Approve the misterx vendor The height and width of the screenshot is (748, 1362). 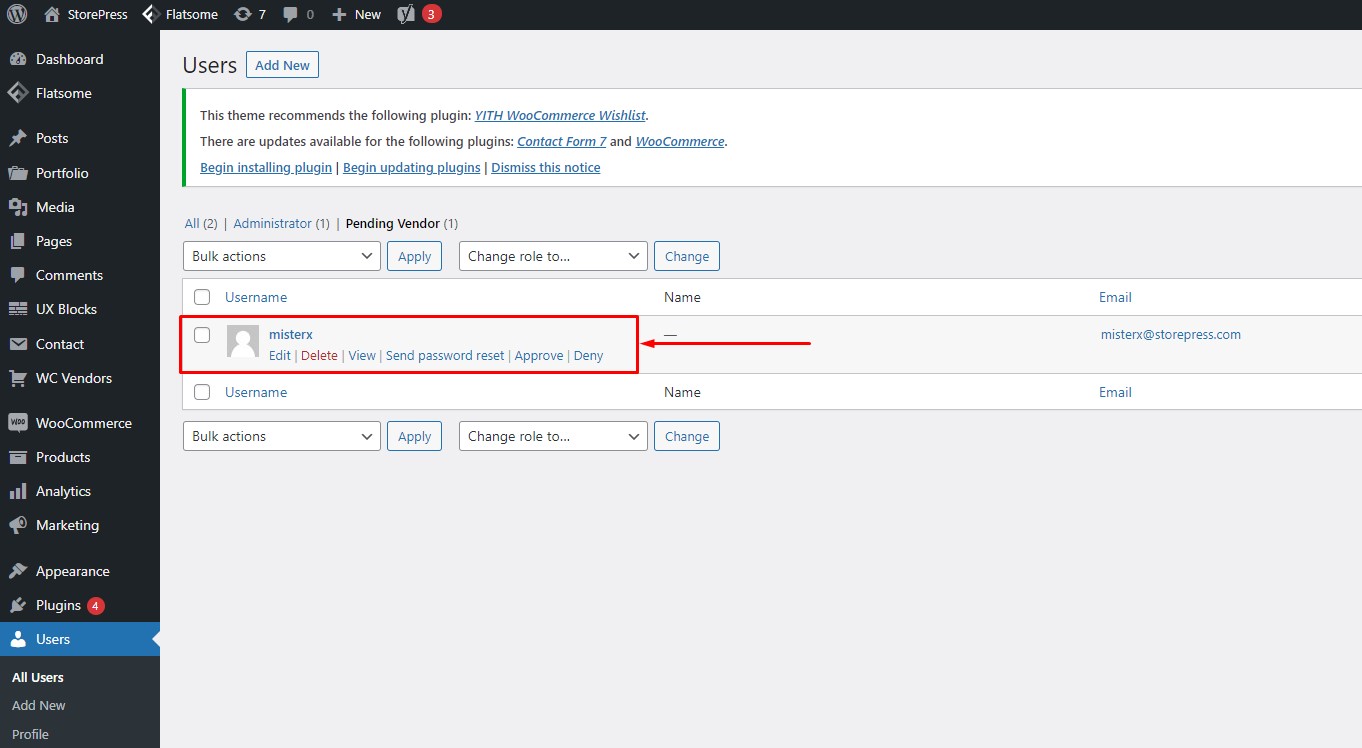point(539,355)
